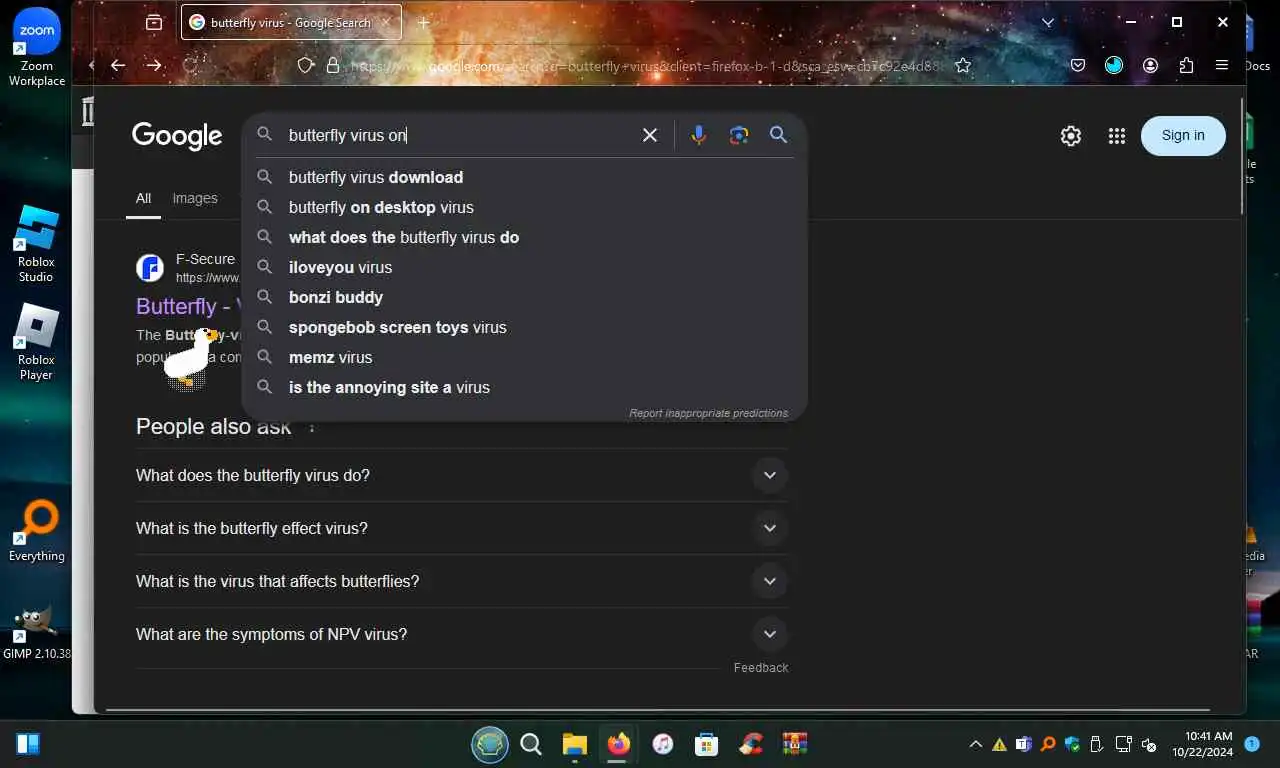Open the Google apps grid

click(x=1117, y=136)
